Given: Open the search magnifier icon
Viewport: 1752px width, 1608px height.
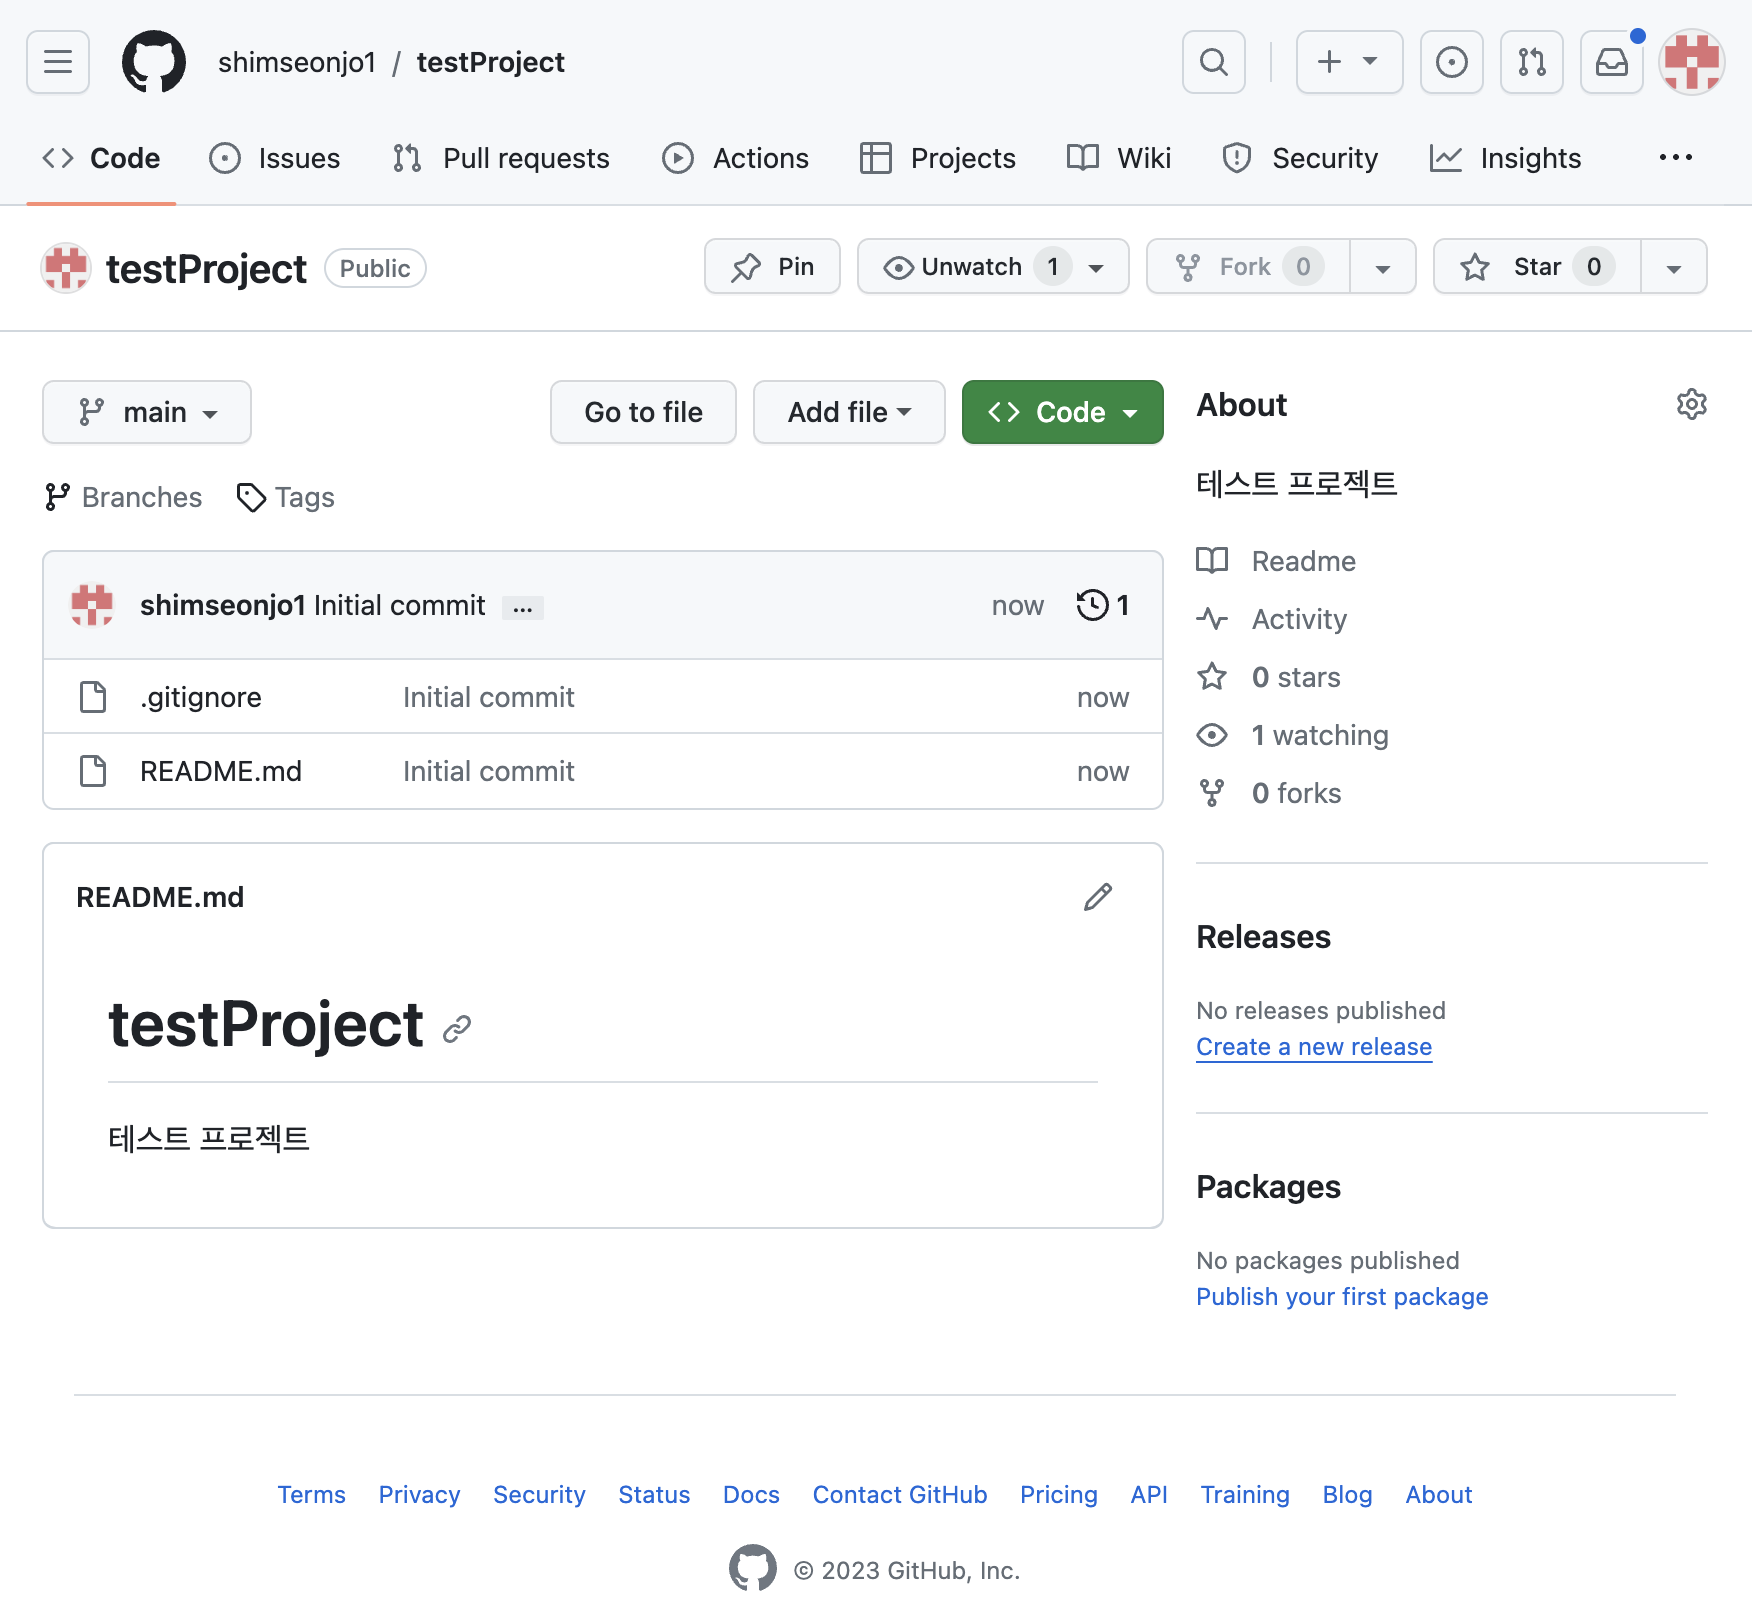Looking at the screenshot, I should pyautogui.click(x=1213, y=62).
